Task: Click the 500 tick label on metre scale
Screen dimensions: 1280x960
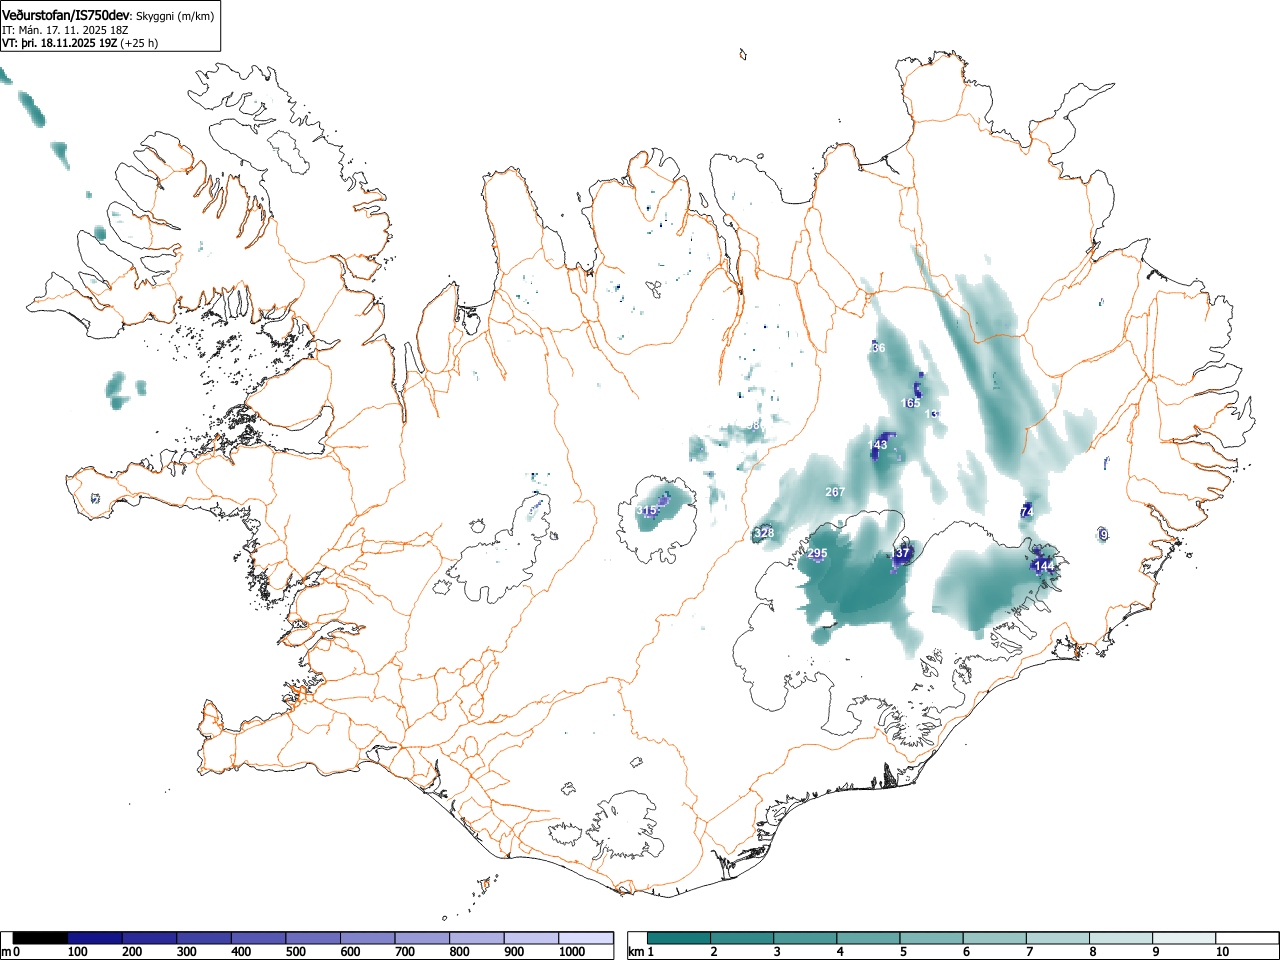Action: click(x=295, y=952)
